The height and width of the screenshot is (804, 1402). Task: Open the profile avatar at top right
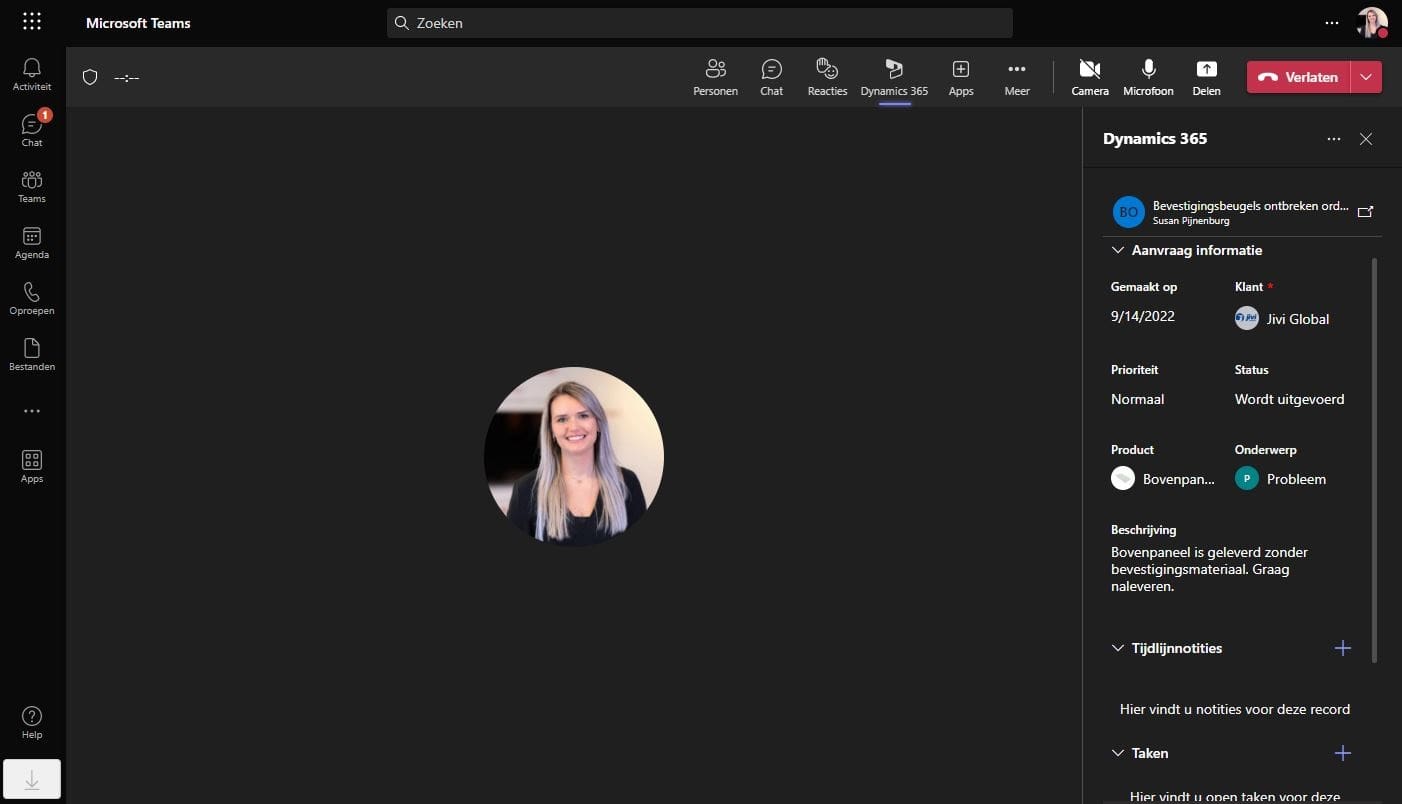[x=1372, y=22]
